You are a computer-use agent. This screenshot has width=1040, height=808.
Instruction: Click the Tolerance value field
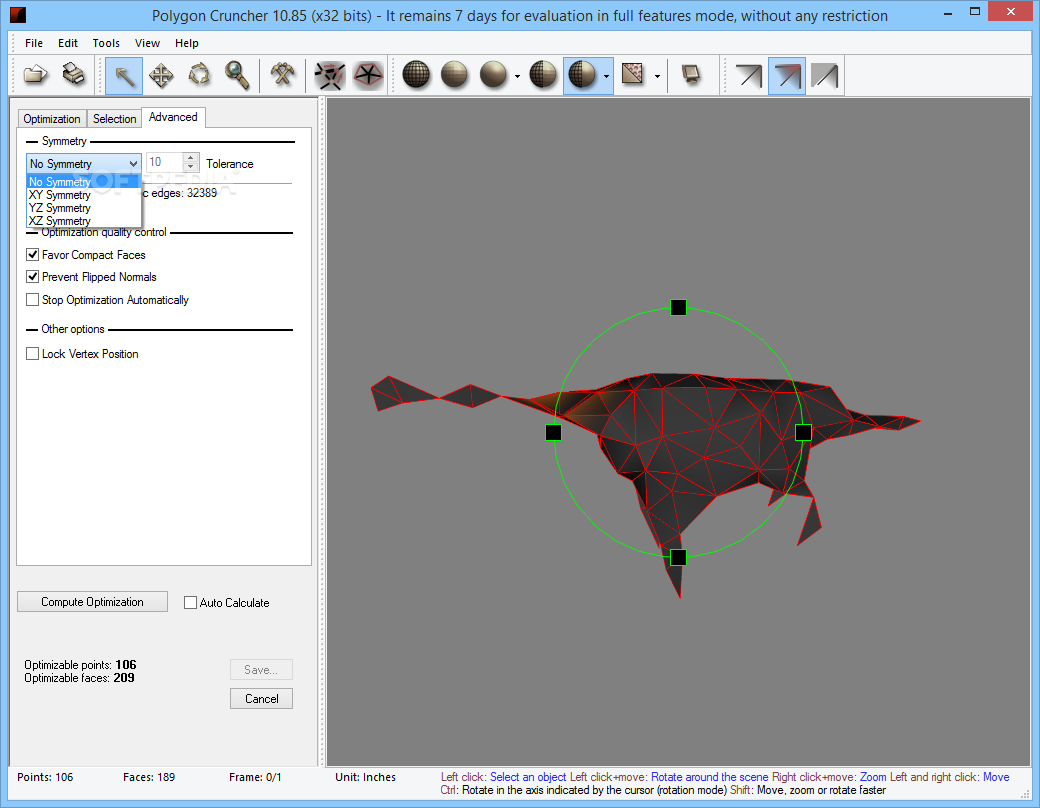pyautogui.click(x=164, y=163)
